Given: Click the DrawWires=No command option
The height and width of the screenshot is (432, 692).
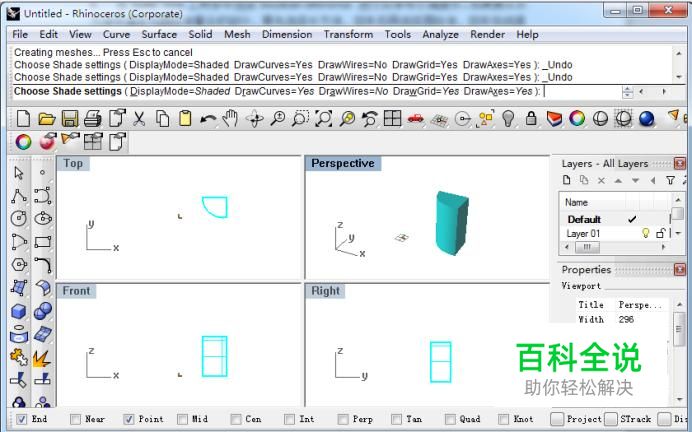Looking at the screenshot, I should click(354, 91).
